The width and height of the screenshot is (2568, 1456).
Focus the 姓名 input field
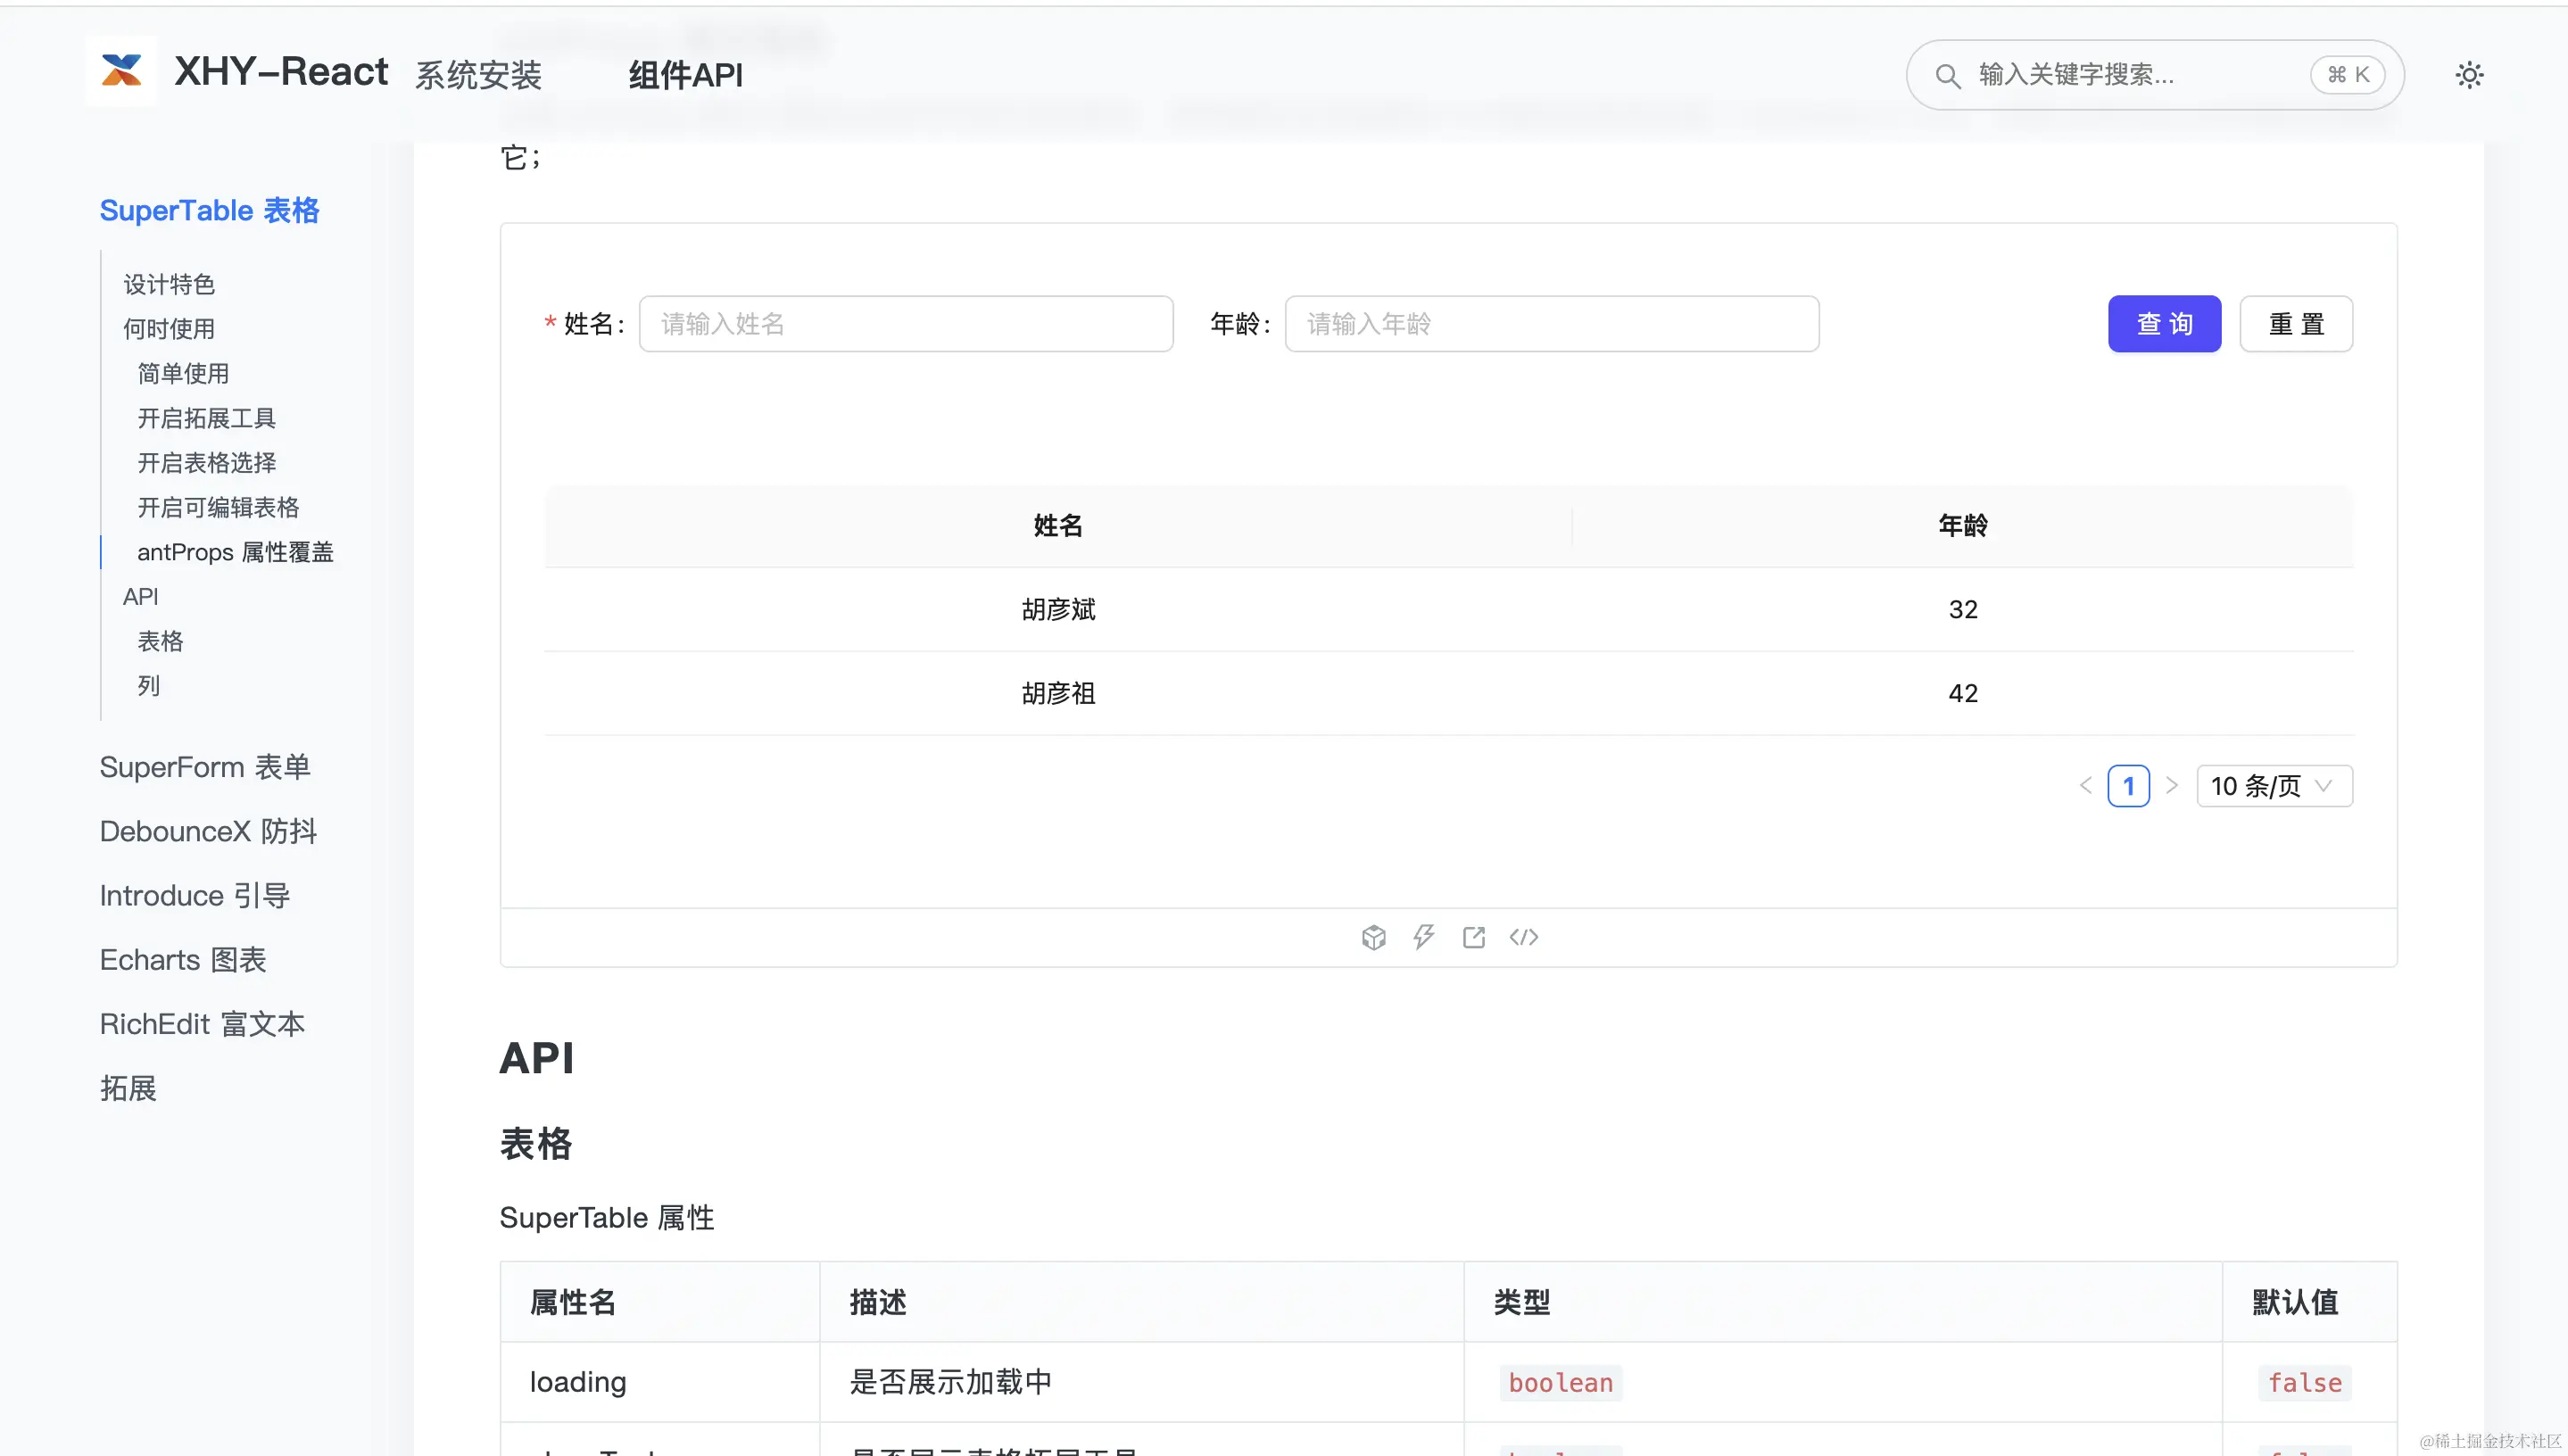click(905, 324)
